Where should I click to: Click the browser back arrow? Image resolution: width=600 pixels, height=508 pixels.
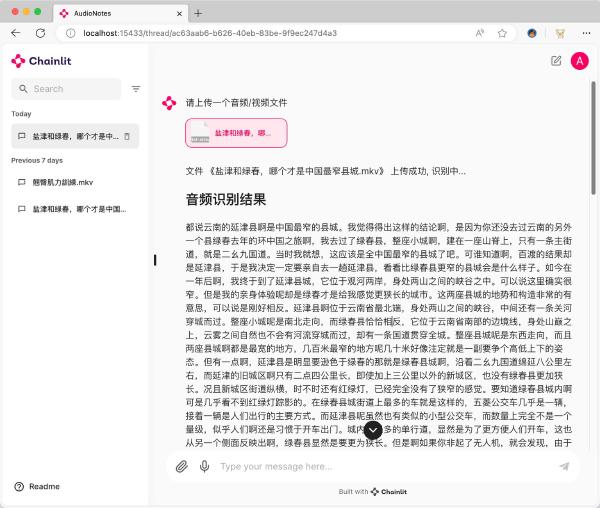[16, 33]
